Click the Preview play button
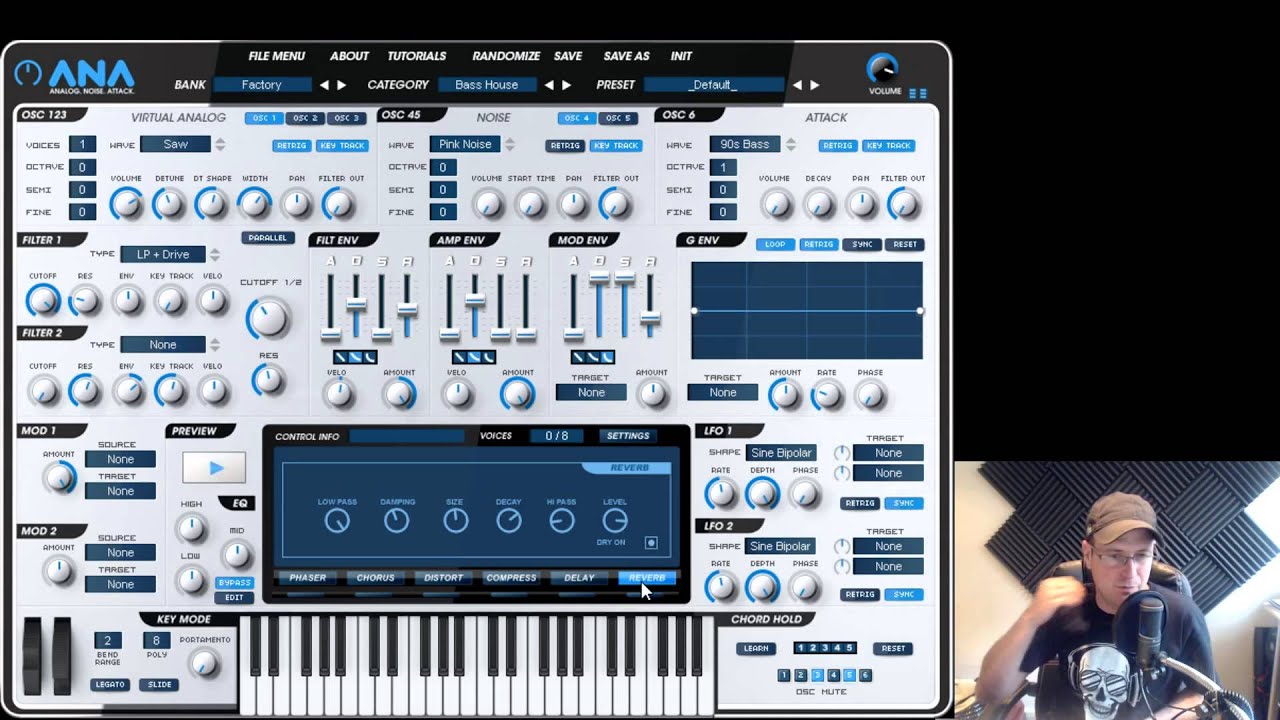This screenshot has width=1280, height=720. 214,467
